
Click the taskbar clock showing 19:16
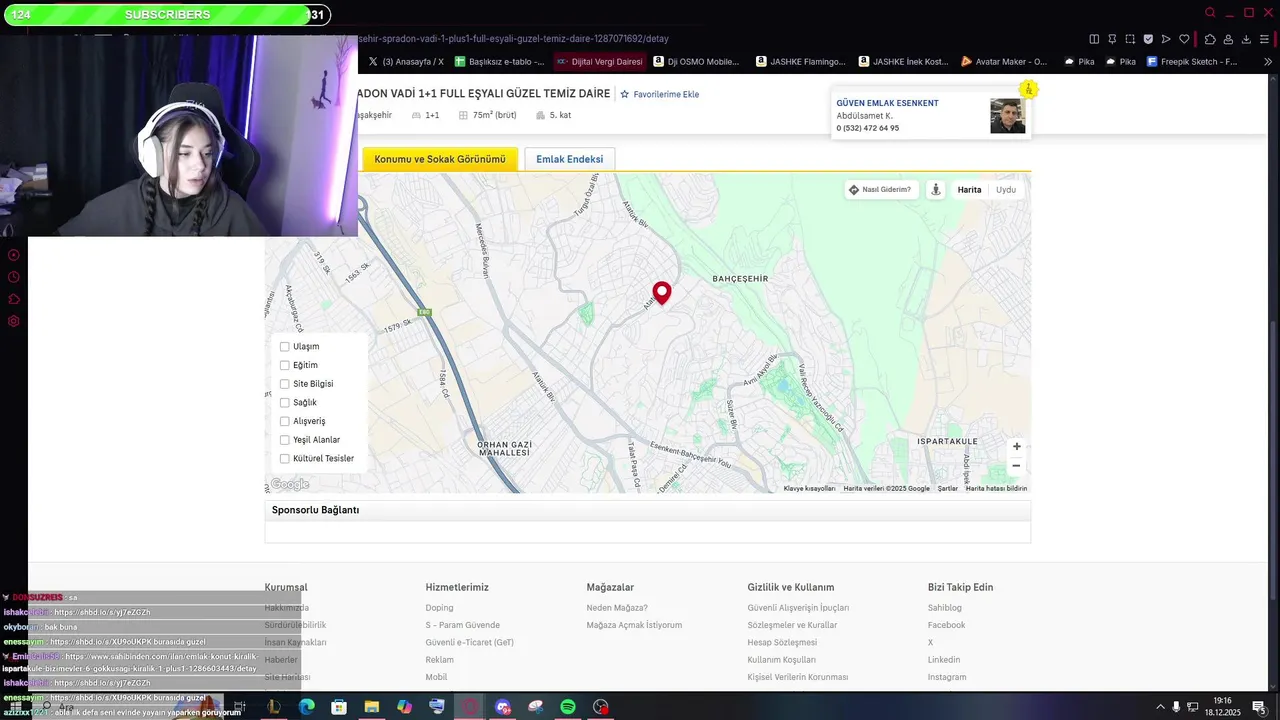tap(1222, 707)
